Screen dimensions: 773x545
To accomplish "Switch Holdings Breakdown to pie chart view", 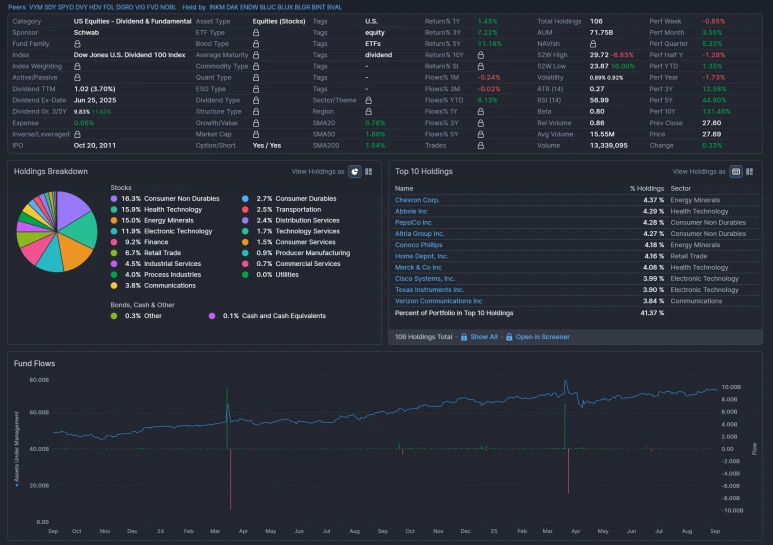I will pos(354,171).
